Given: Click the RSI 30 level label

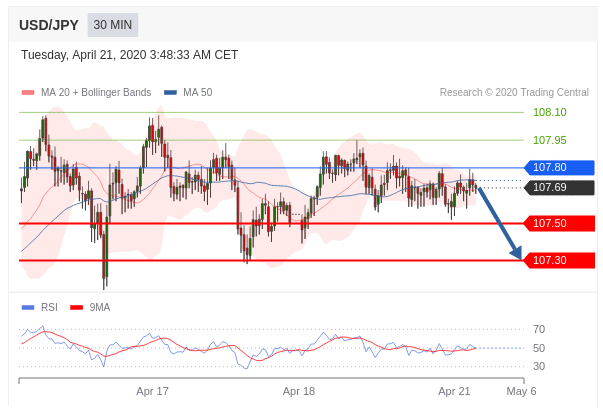Looking at the screenshot, I should pos(539,367).
